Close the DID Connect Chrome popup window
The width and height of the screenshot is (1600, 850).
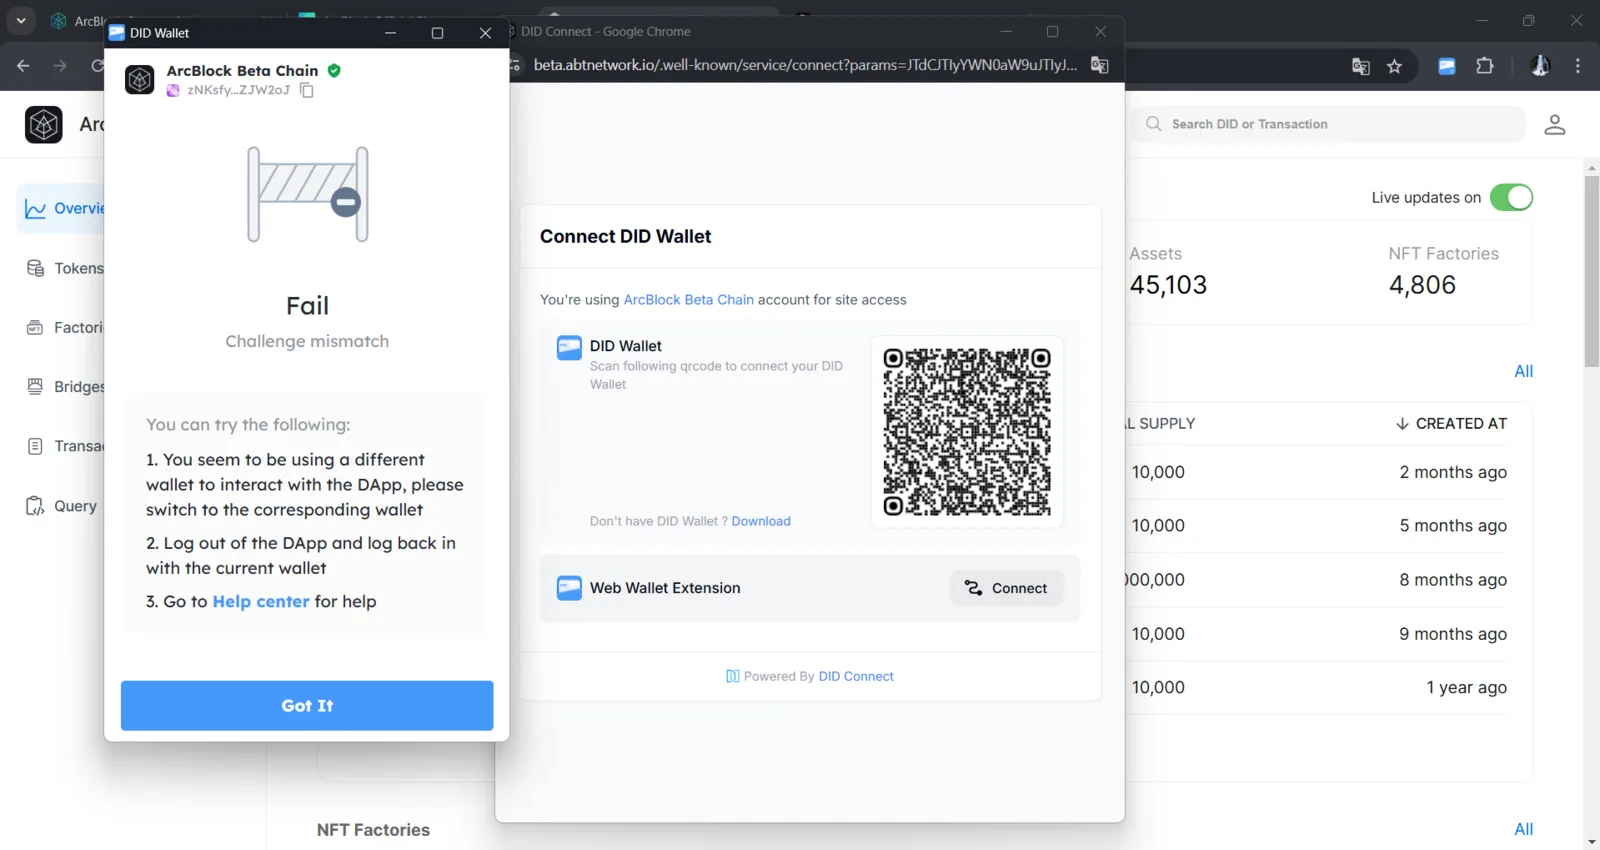pyautogui.click(x=1100, y=32)
